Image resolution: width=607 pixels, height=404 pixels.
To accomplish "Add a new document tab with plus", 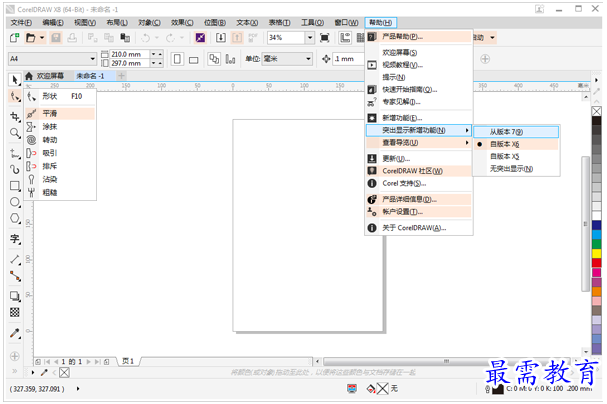I will click(121, 76).
